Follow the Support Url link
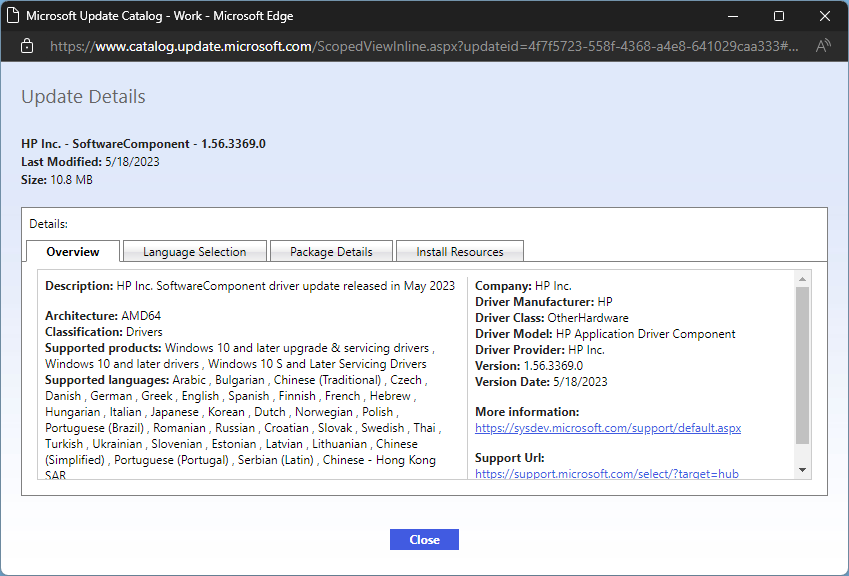The image size is (849, 576). (606, 473)
